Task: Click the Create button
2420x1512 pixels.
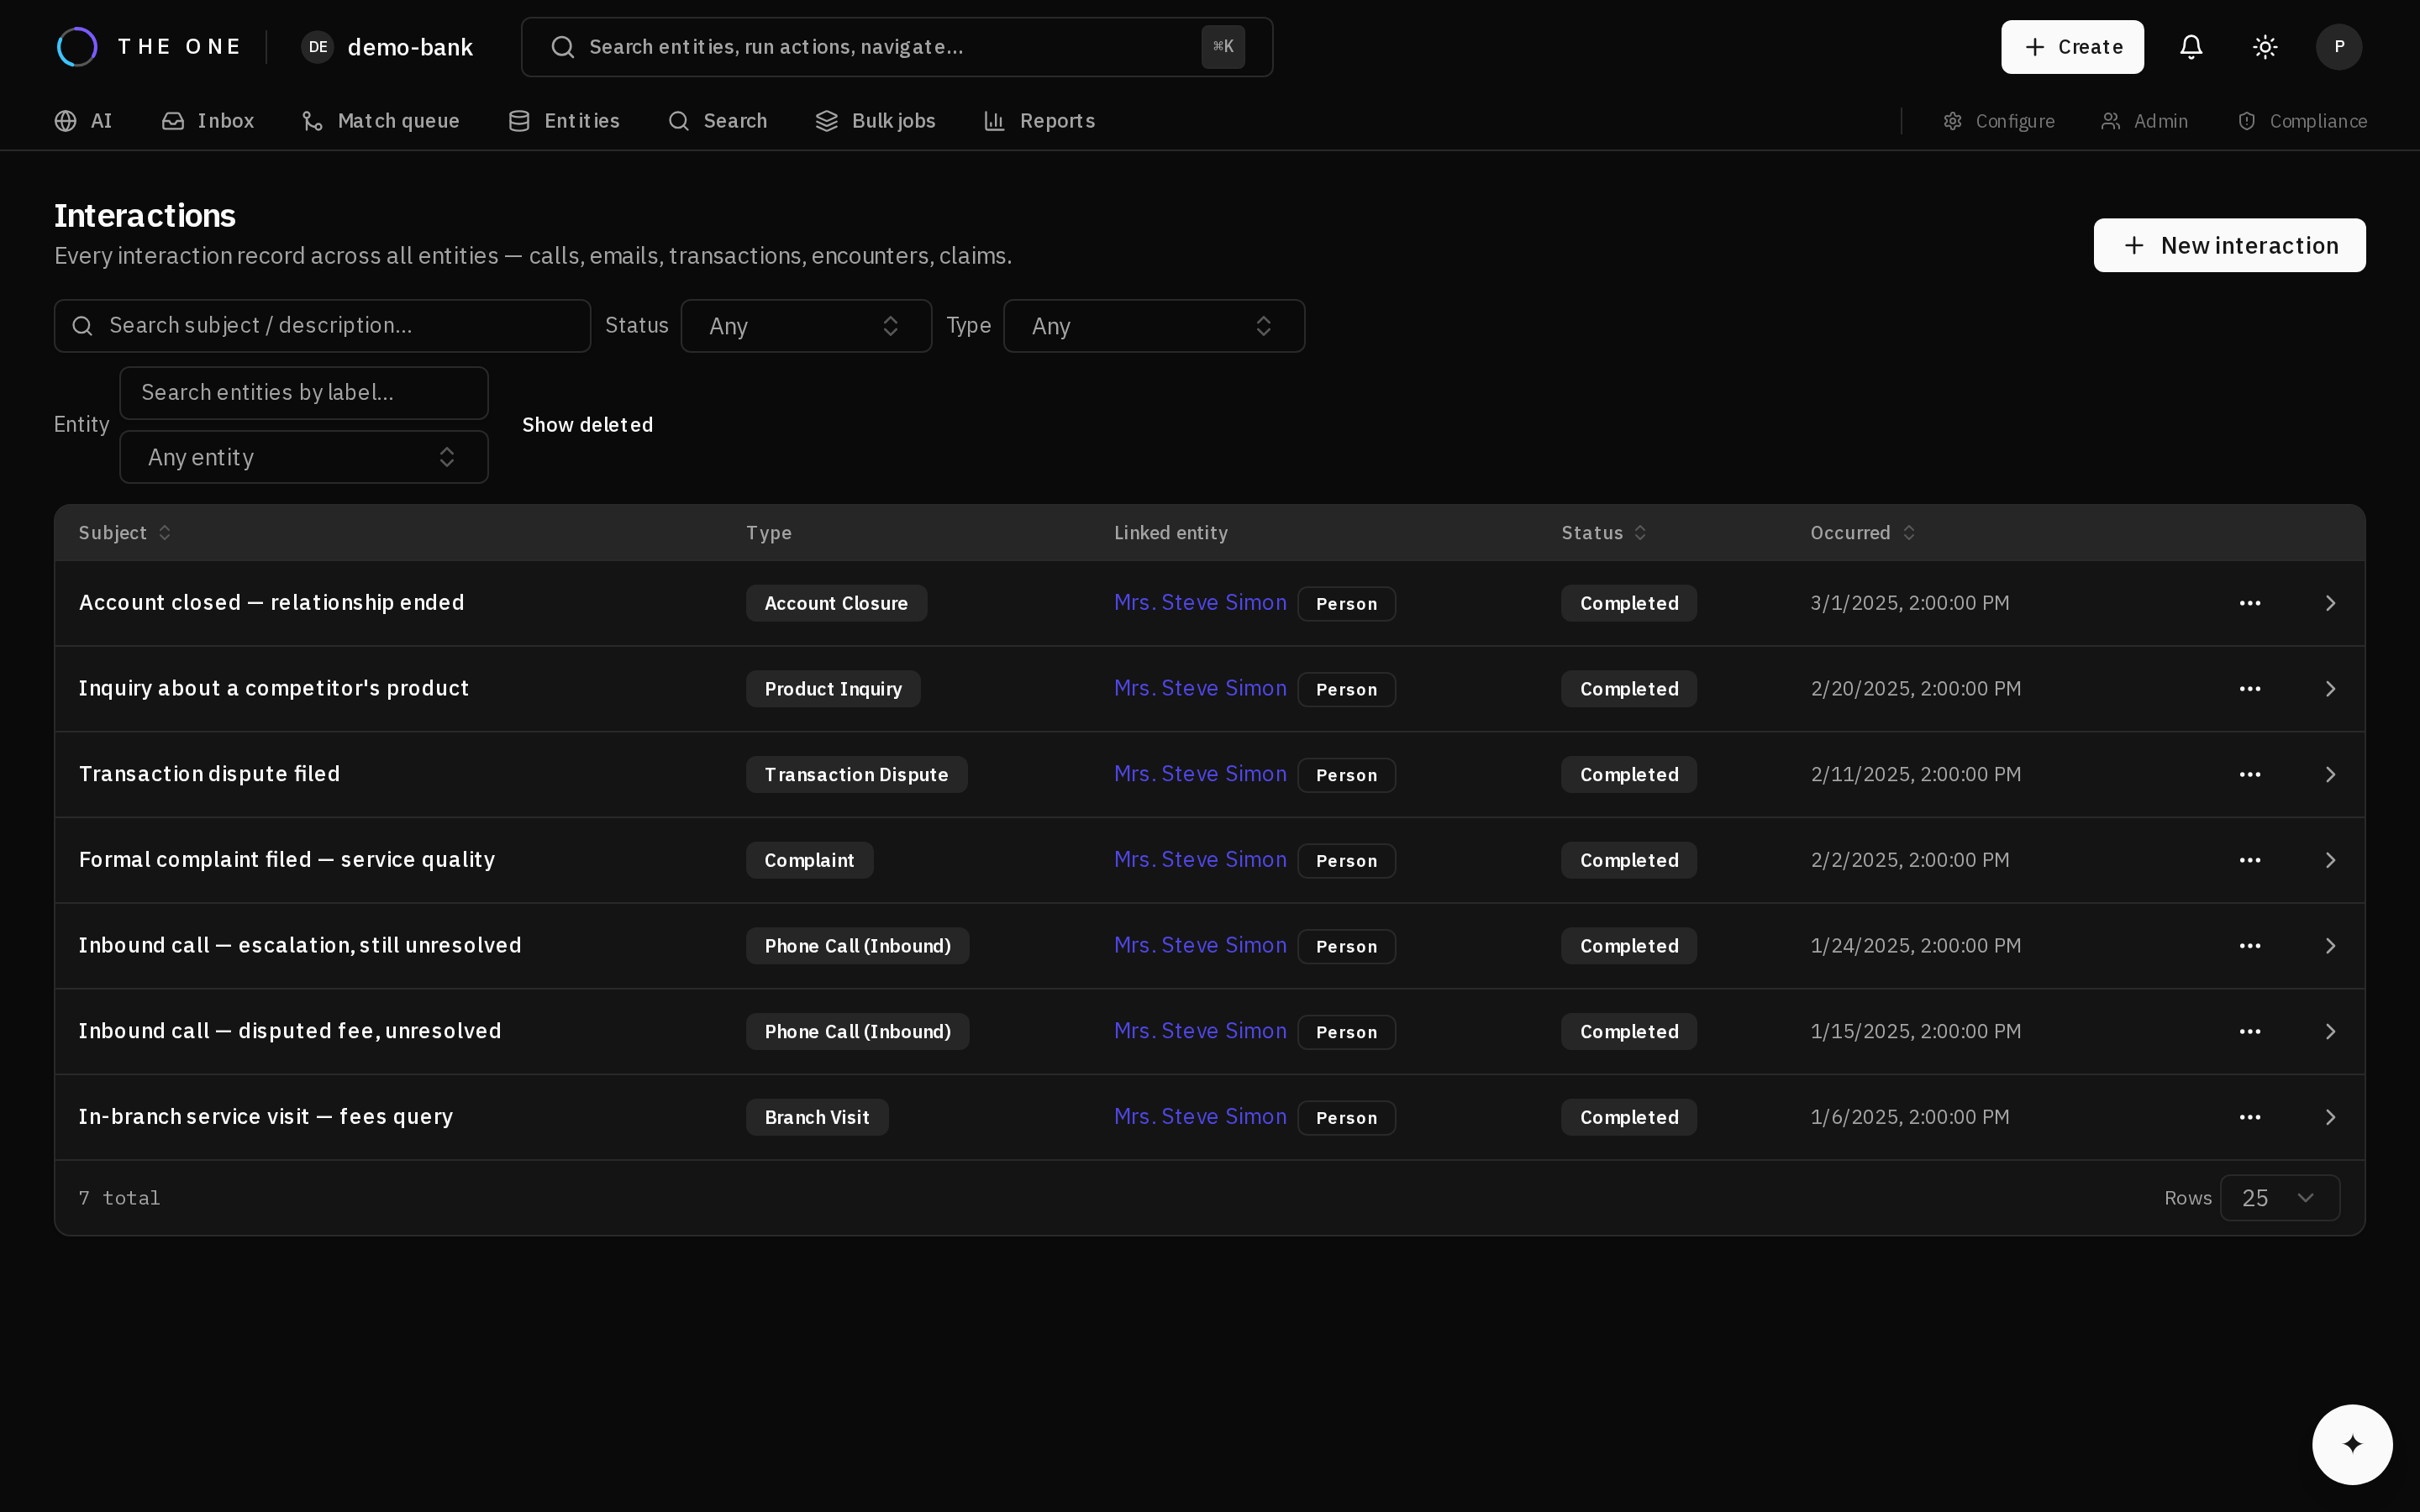Action: pyautogui.click(x=2072, y=47)
